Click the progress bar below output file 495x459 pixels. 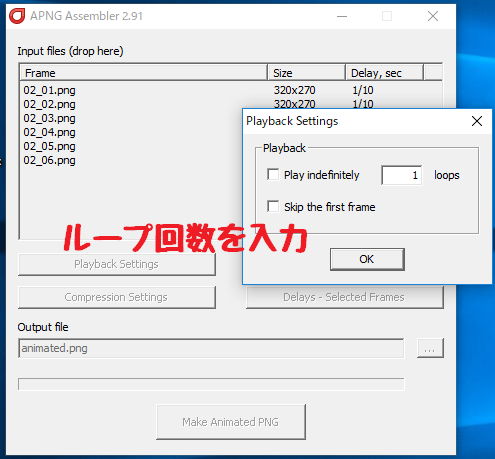(x=211, y=384)
